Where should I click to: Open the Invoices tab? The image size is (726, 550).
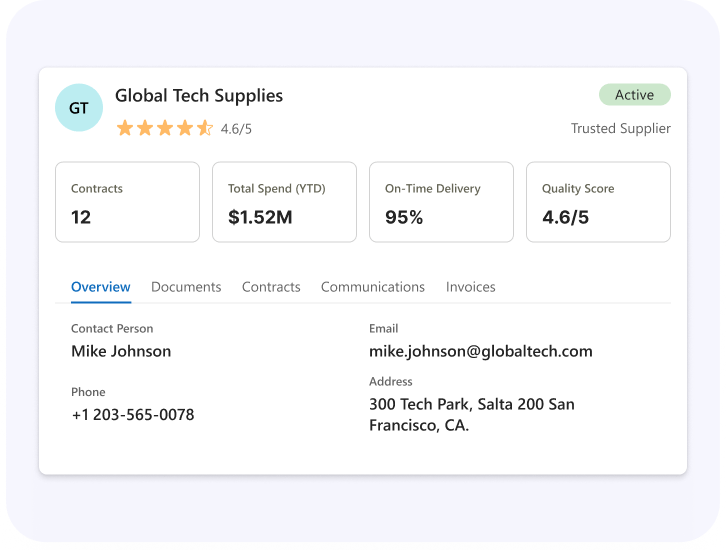pyautogui.click(x=470, y=287)
